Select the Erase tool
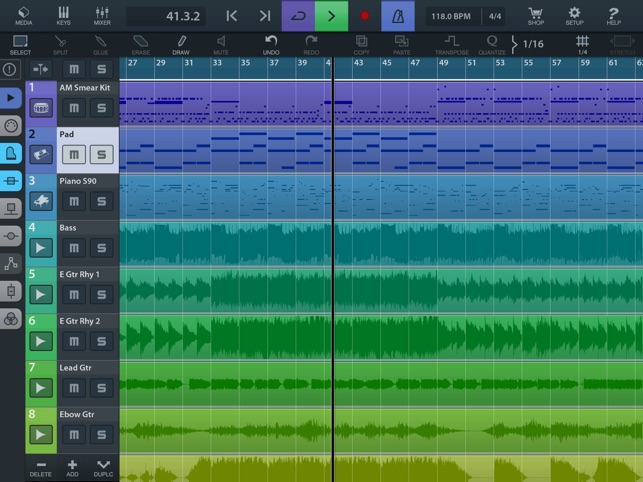643x482 pixels. click(141, 45)
